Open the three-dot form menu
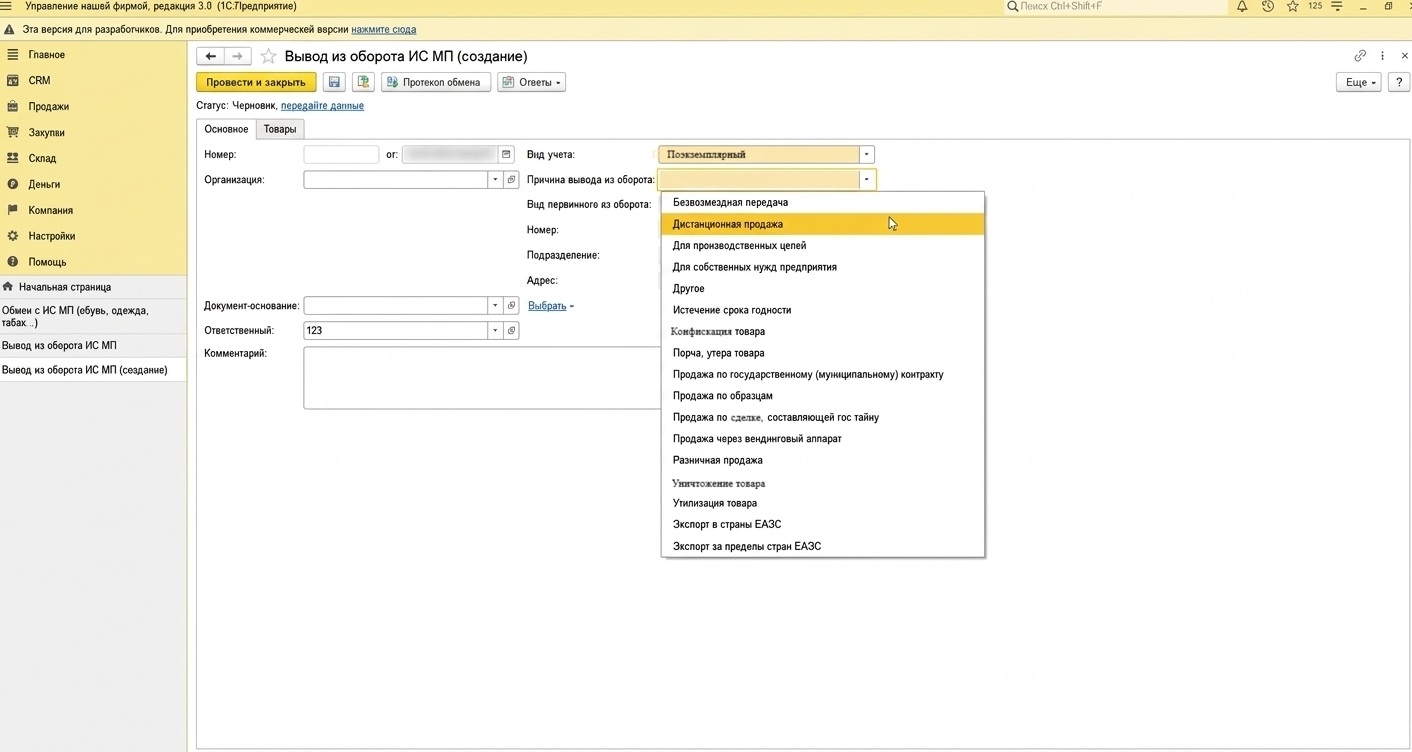The width and height of the screenshot is (1412, 752). [x=1383, y=56]
